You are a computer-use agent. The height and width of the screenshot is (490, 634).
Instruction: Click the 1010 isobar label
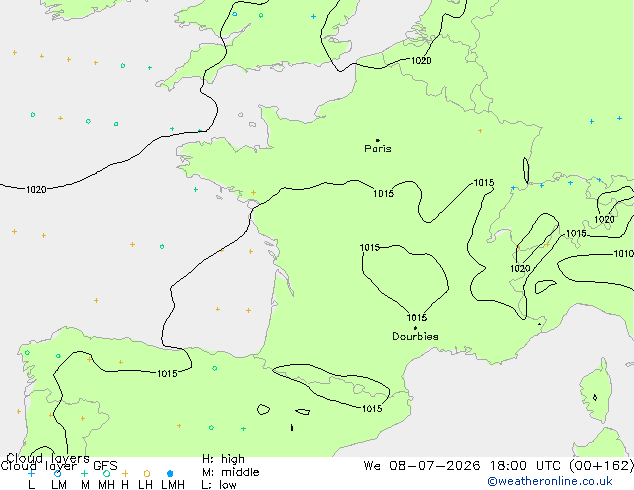tap(623, 253)
